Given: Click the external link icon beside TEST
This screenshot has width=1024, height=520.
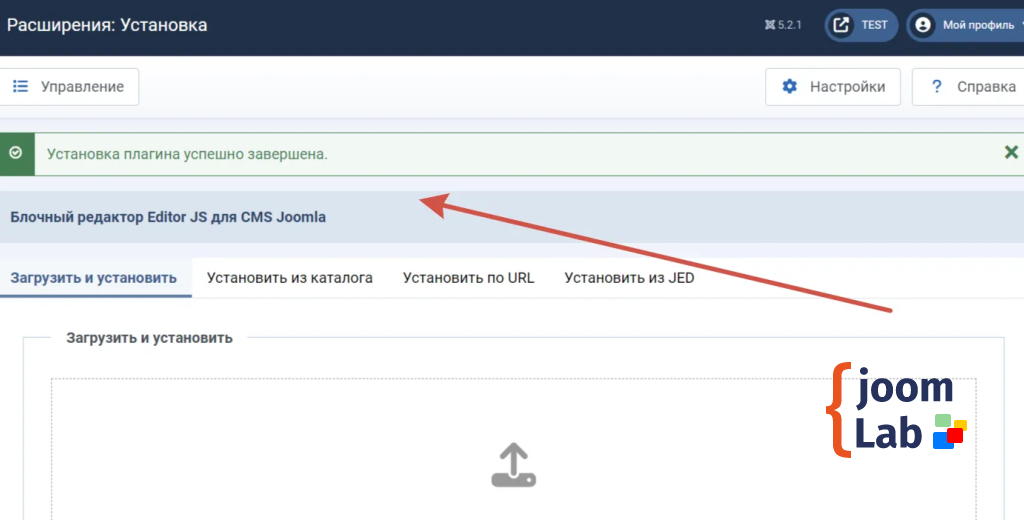Looking at the screenshot, I should tap(843, 25).
